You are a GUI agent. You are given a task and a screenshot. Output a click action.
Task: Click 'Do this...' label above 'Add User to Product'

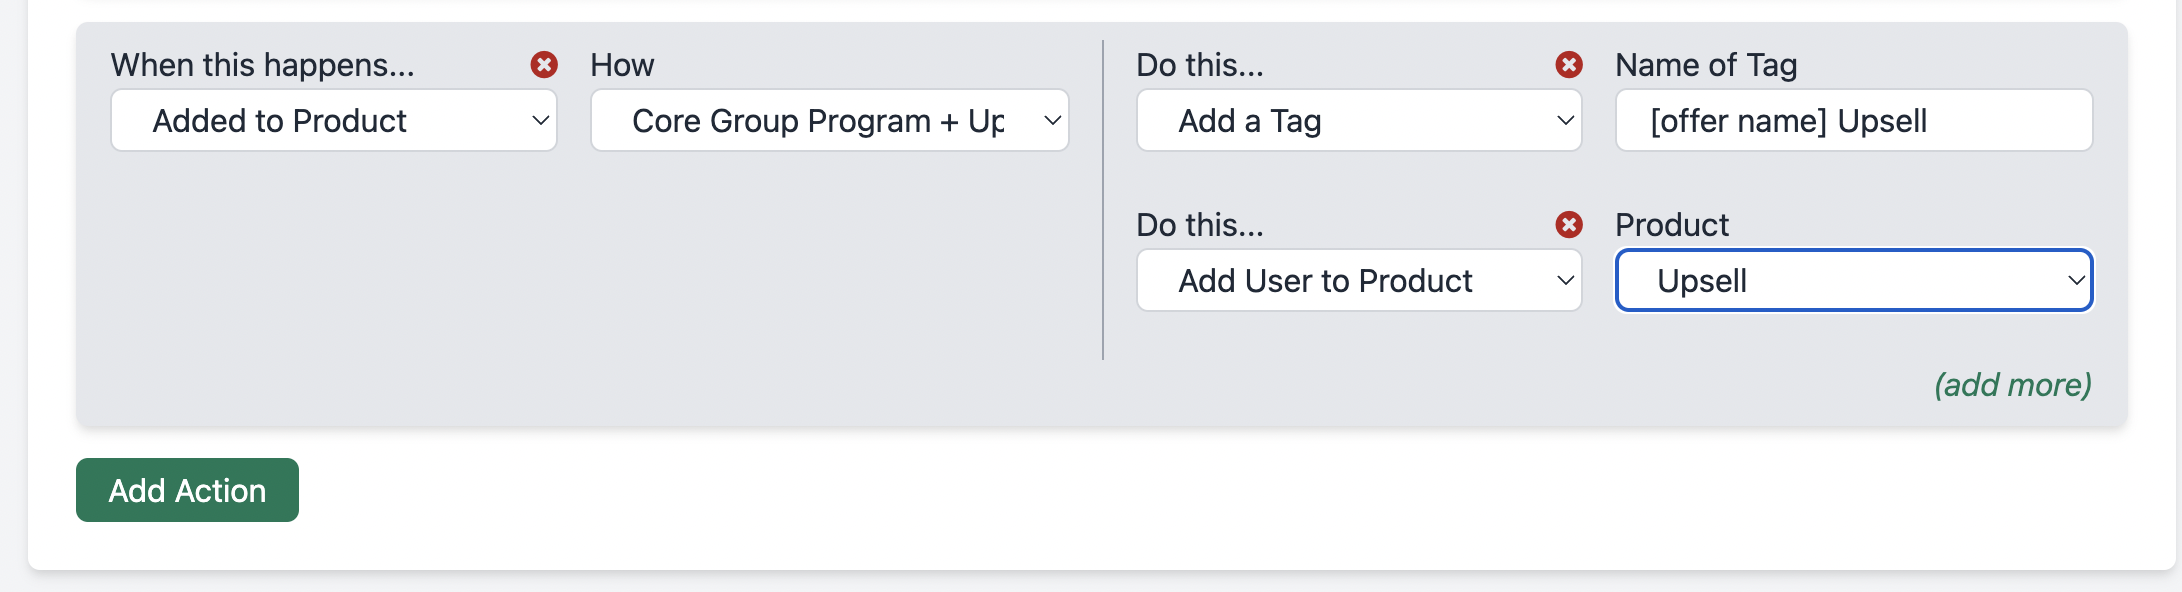(1200, 225)
